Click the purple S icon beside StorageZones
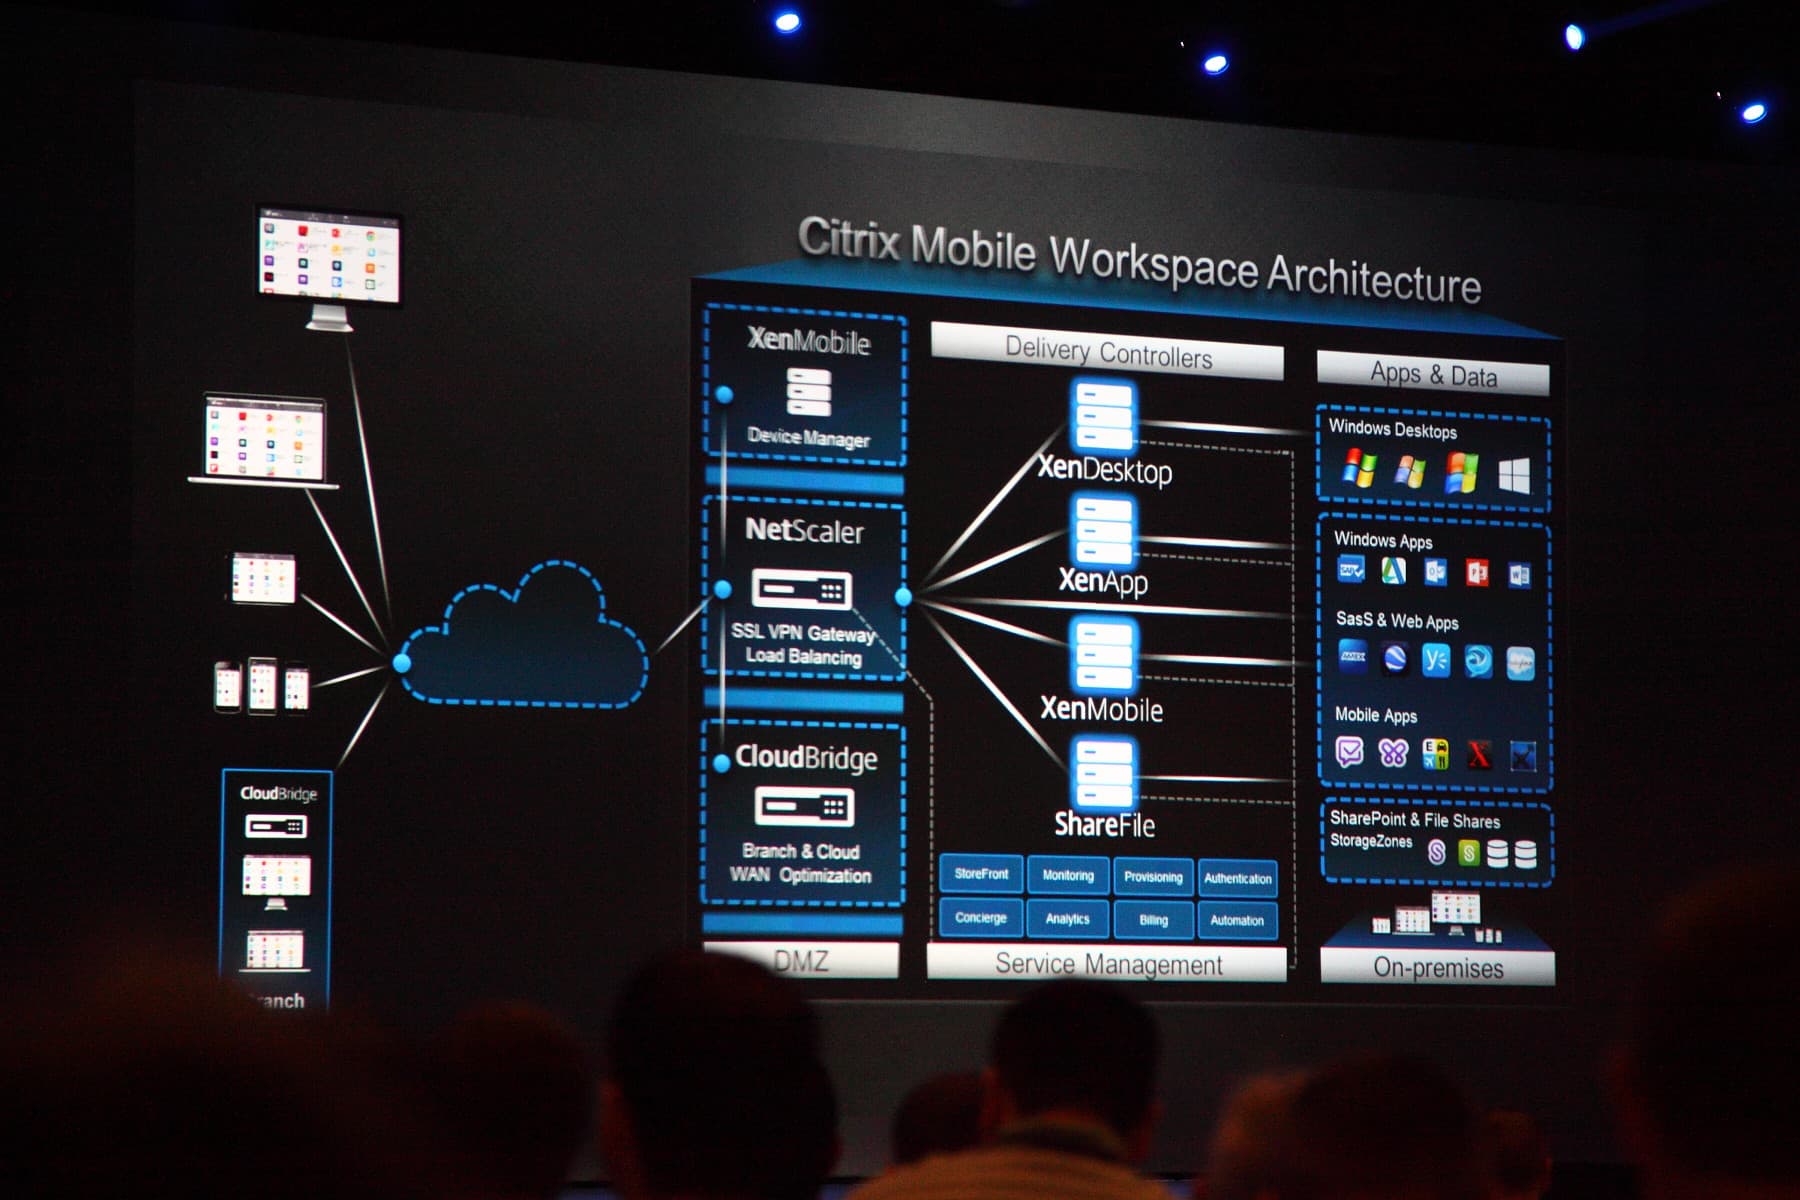 (1437, 852)
